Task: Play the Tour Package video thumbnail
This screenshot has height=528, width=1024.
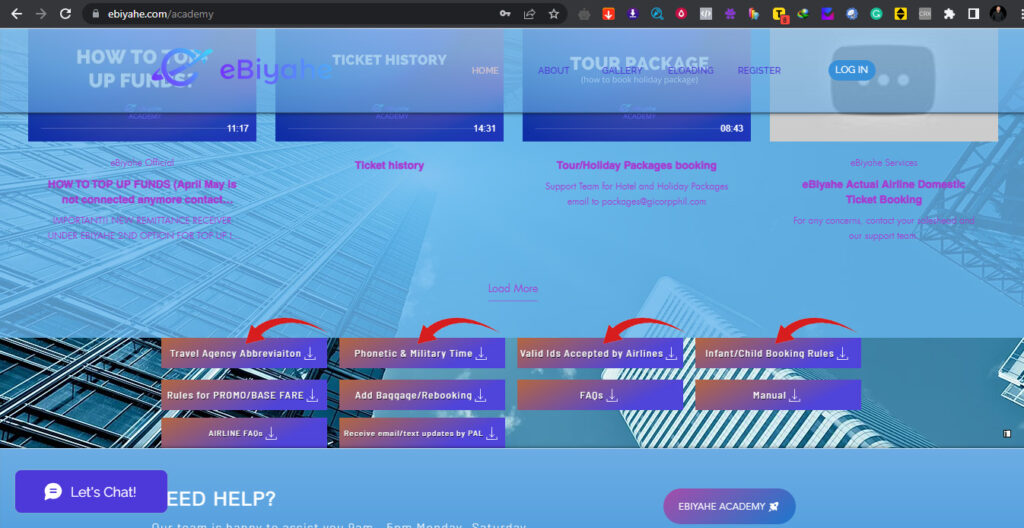Action: pos(636,85)
